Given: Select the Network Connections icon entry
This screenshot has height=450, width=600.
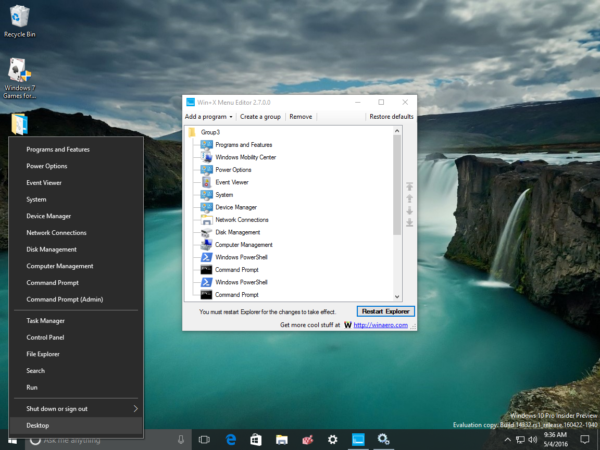Looking at the screenshot, I should coord(207,220).
